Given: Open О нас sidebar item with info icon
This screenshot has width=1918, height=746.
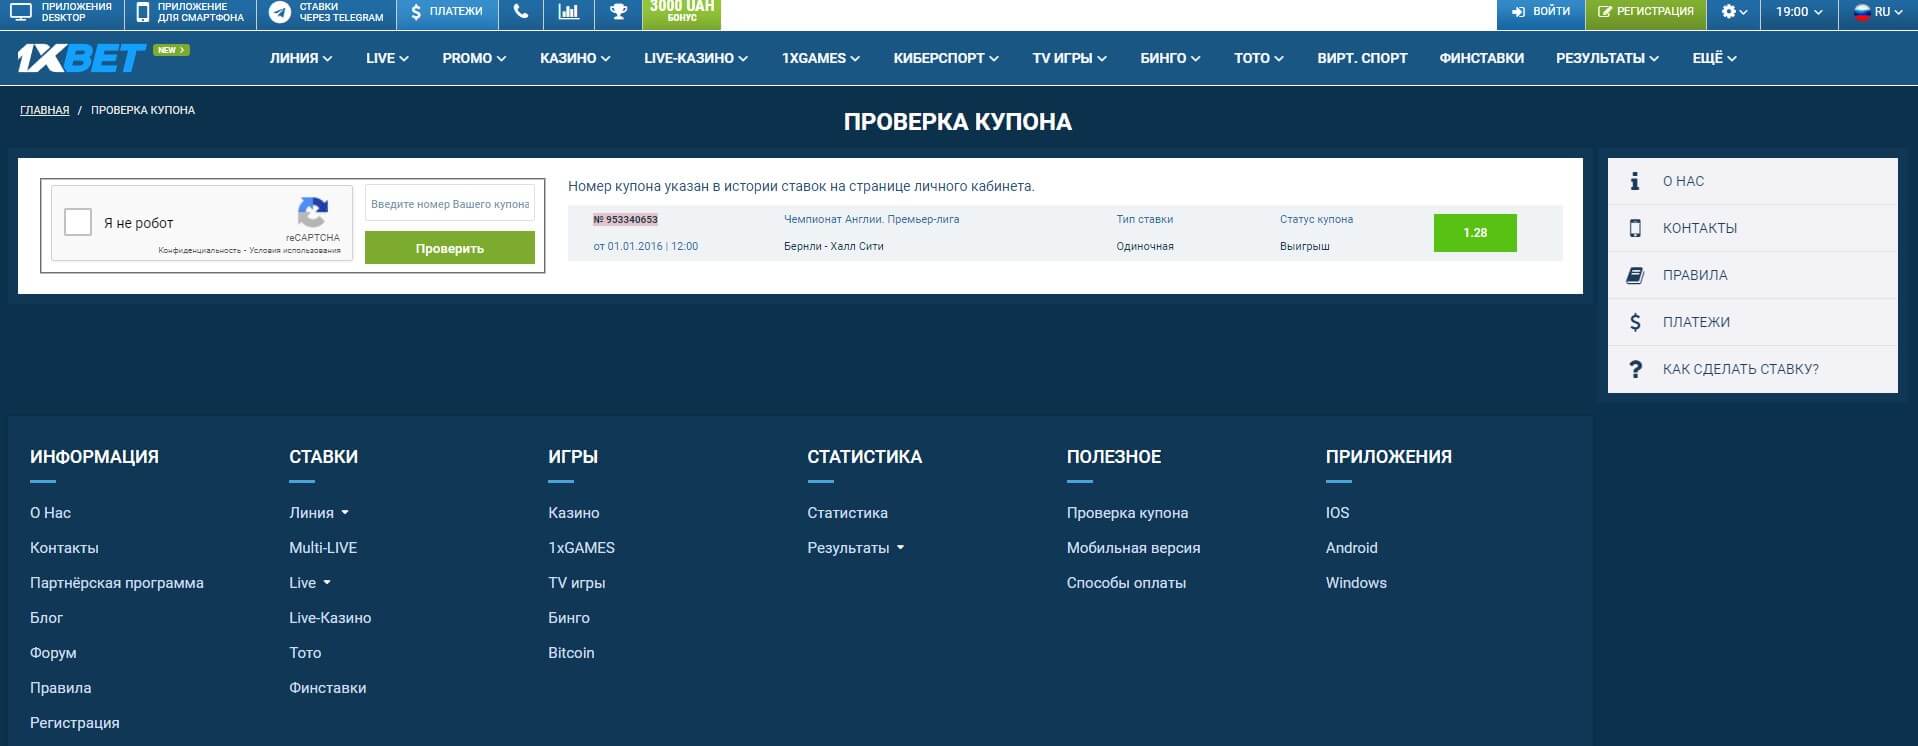Looking at the screenshot, I should click(1752, 181).
